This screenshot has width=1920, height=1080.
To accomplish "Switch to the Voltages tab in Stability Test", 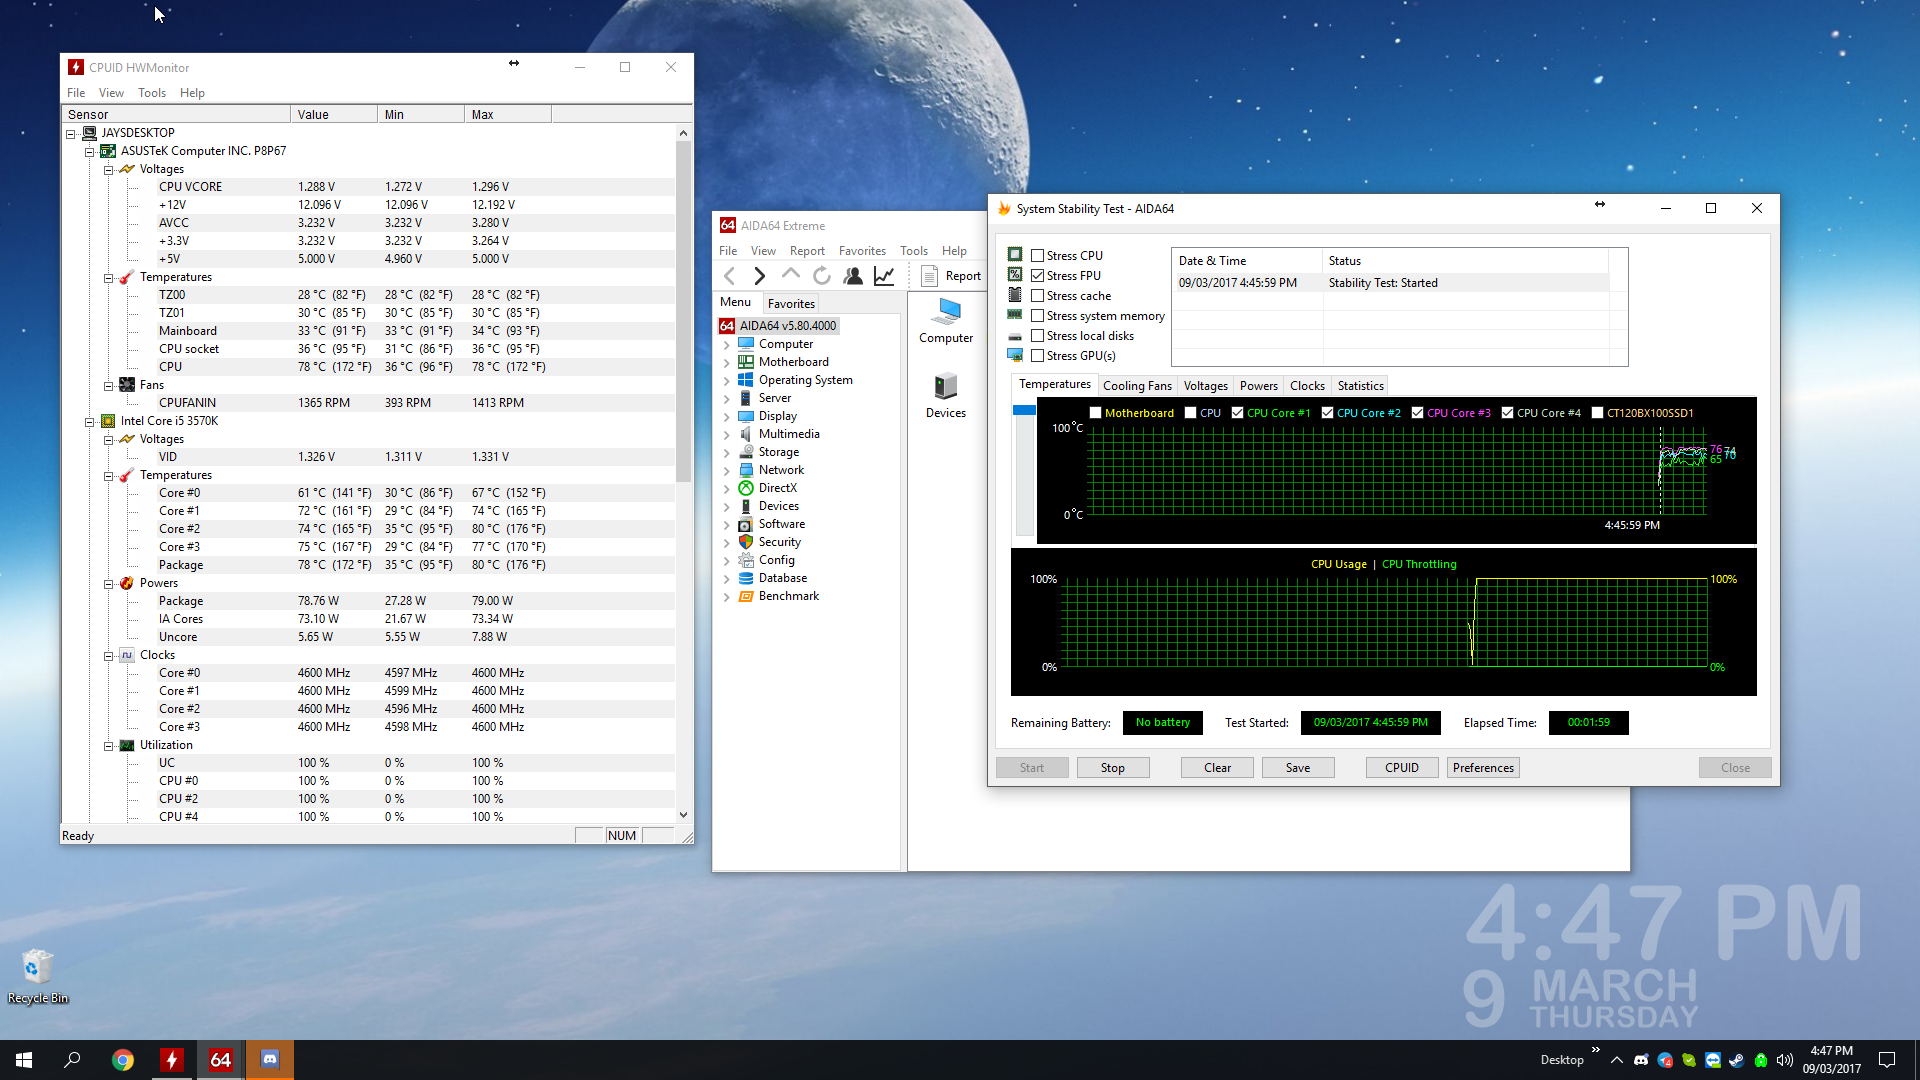I will point(1205,386).
